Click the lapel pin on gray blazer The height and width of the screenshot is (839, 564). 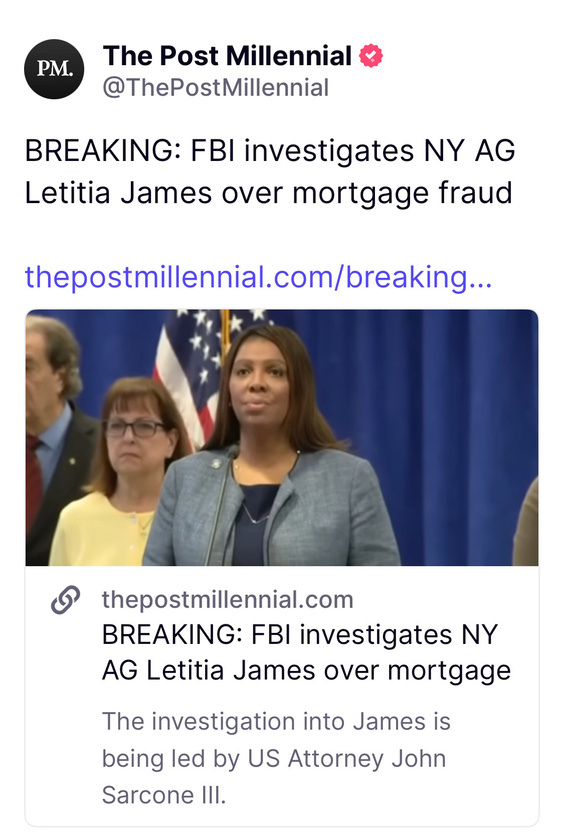point(216,463)
